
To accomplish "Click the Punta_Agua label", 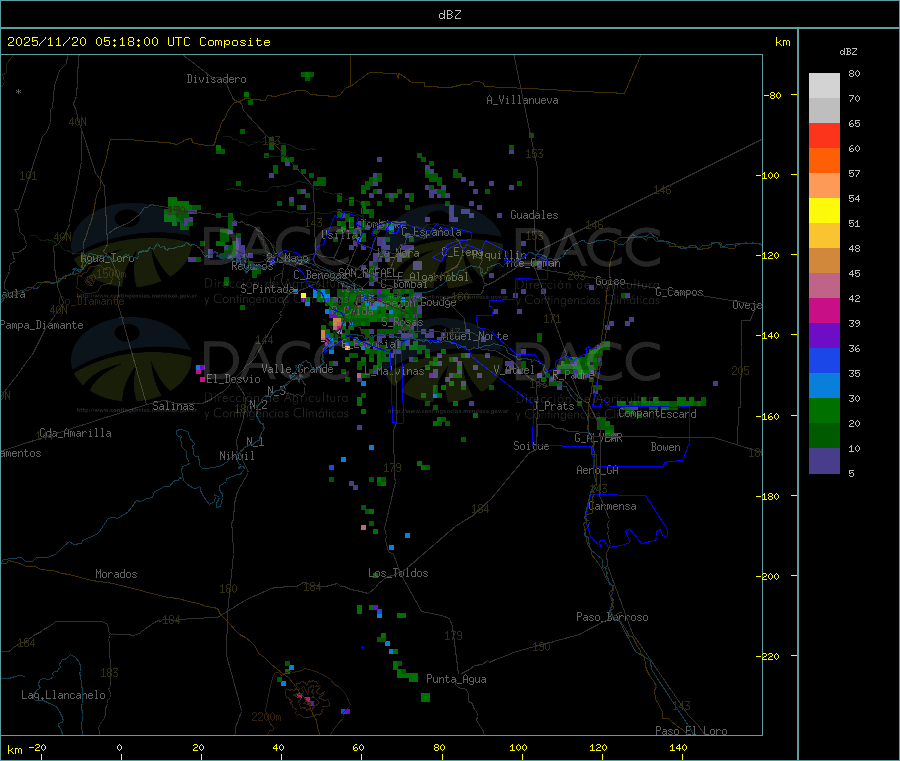I will point(456,679).
